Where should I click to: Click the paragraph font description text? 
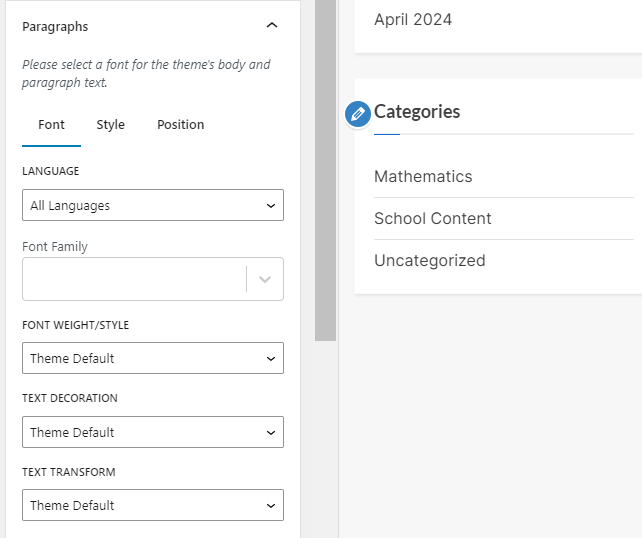pos(146,73)
